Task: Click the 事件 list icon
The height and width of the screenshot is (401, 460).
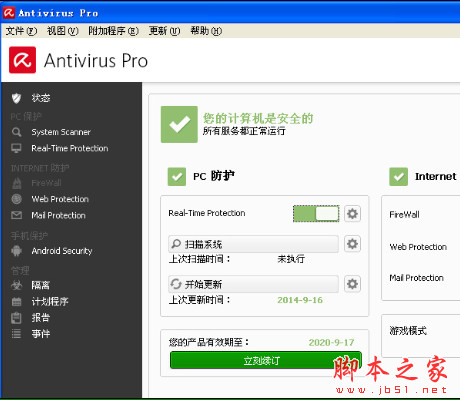Action: coord(16,334)
